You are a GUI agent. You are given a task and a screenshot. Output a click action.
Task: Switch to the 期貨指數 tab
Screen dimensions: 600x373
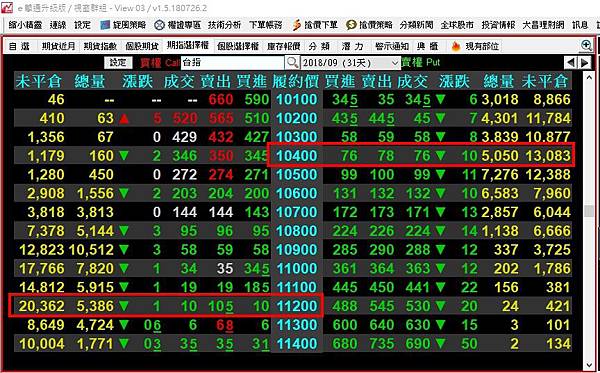100,47
